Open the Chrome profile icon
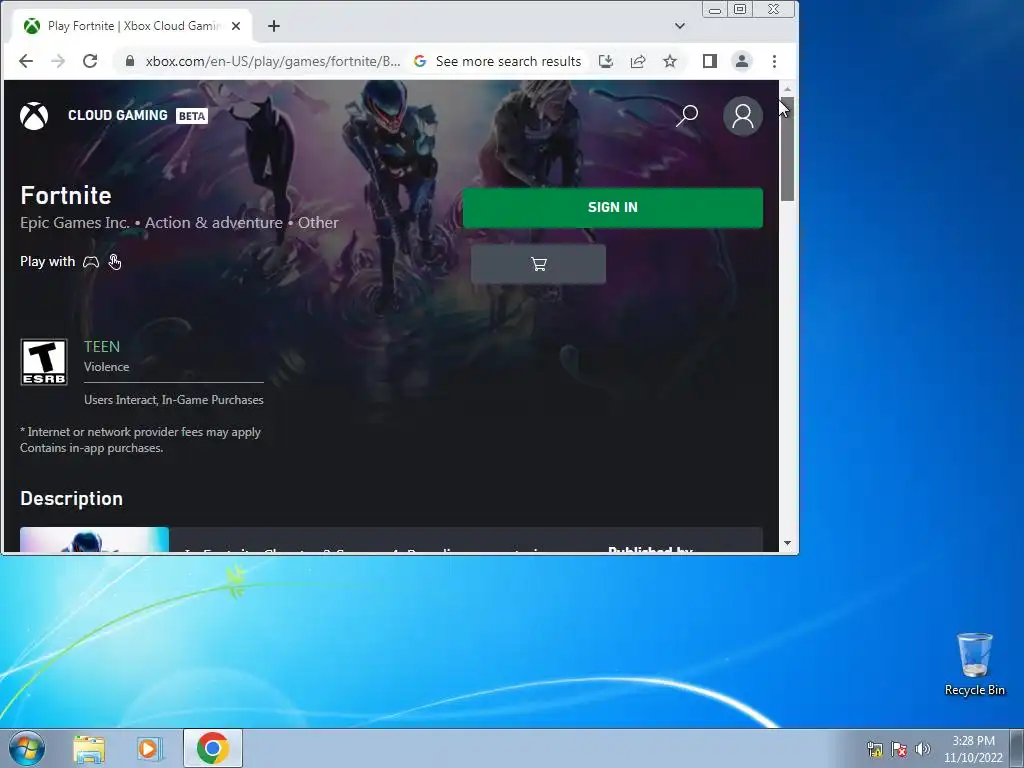The width and height of the screenshot is (1024, 768). [742, 61]
